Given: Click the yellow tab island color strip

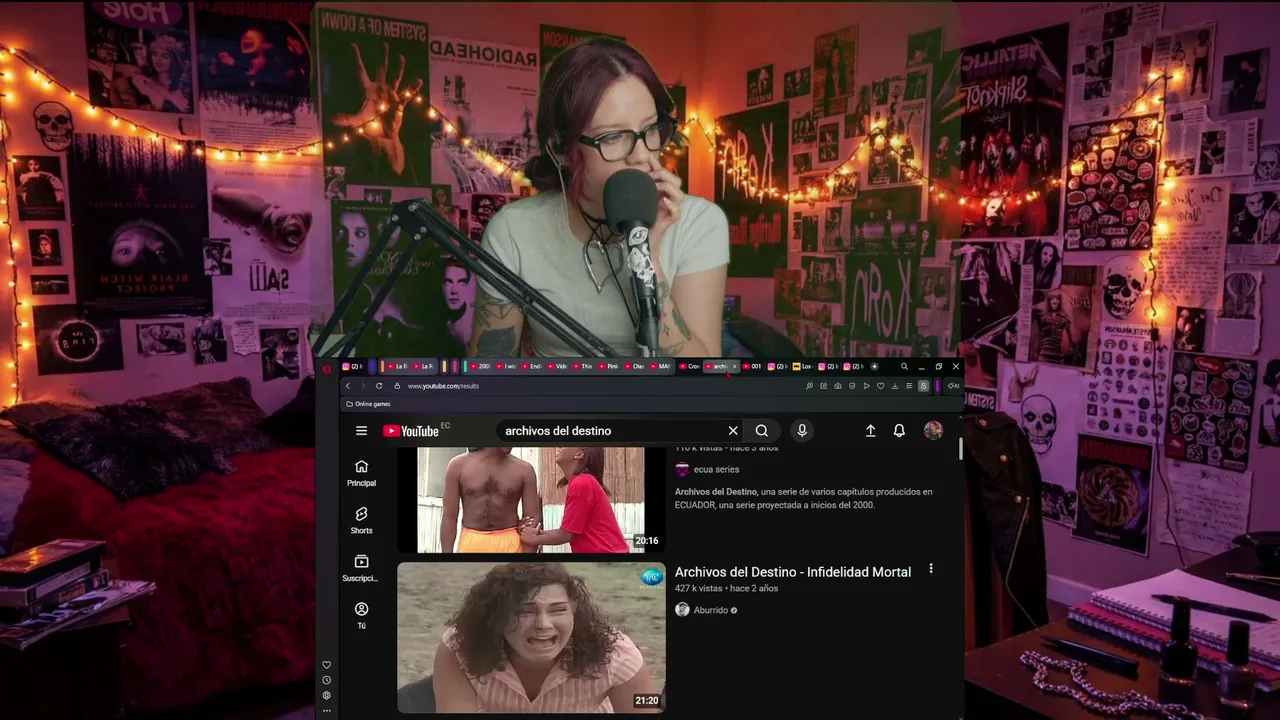Looking at the screenshot, I should click(444, 367).
